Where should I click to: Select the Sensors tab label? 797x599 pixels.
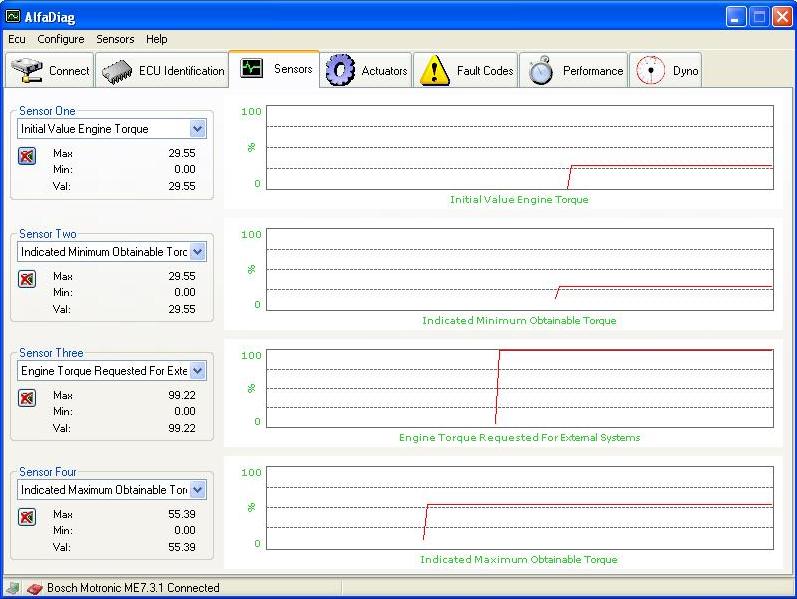click(293, 69)
